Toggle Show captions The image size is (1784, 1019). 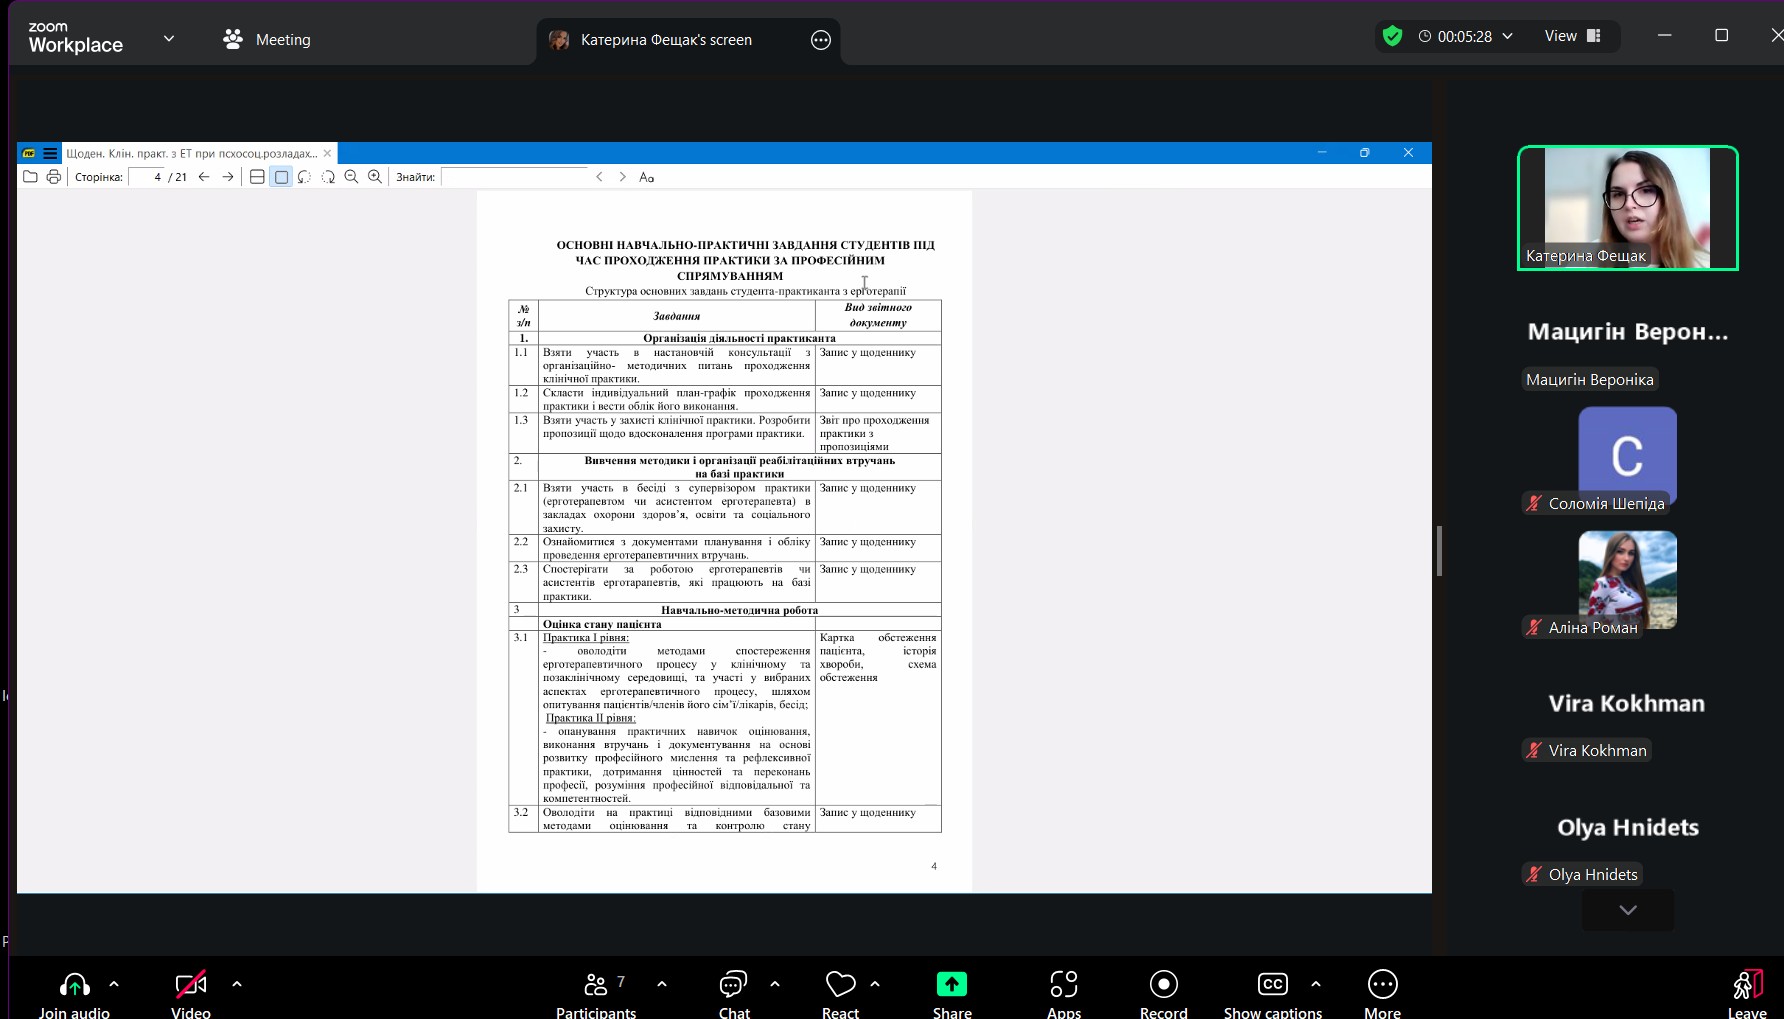1272,985
